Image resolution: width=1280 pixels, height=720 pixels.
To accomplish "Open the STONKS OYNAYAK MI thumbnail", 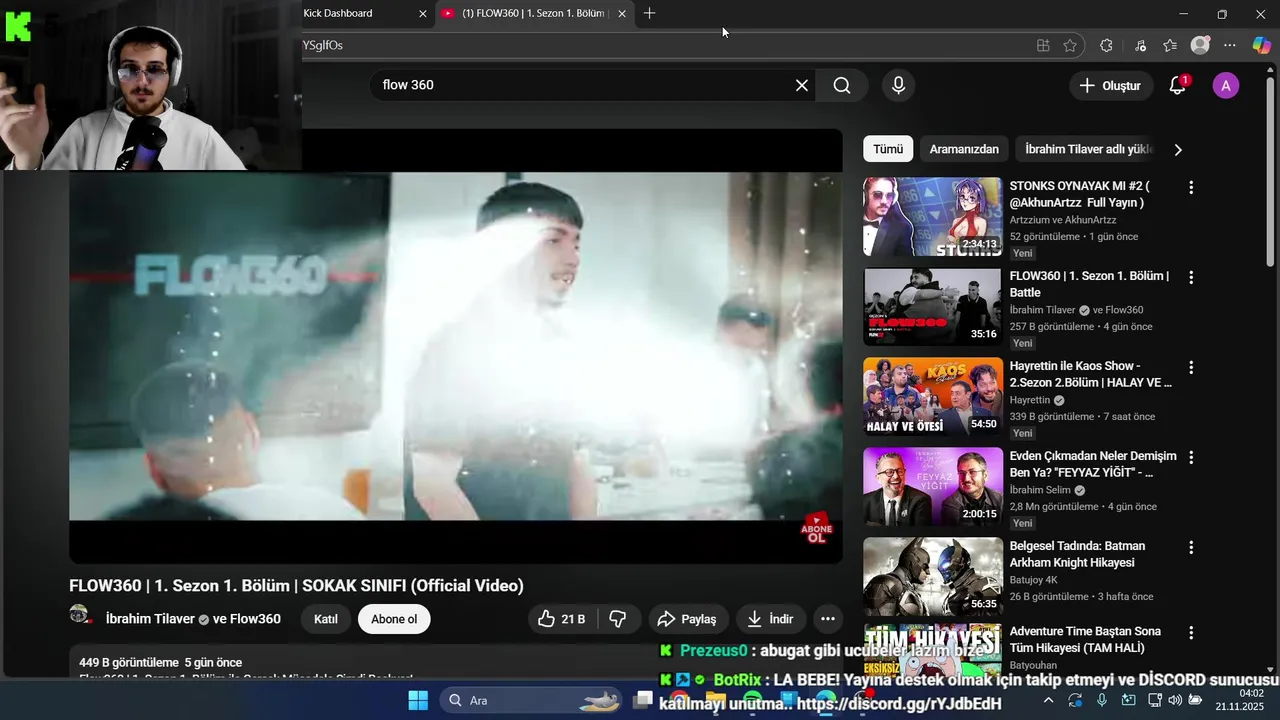I will click(932, 217).
